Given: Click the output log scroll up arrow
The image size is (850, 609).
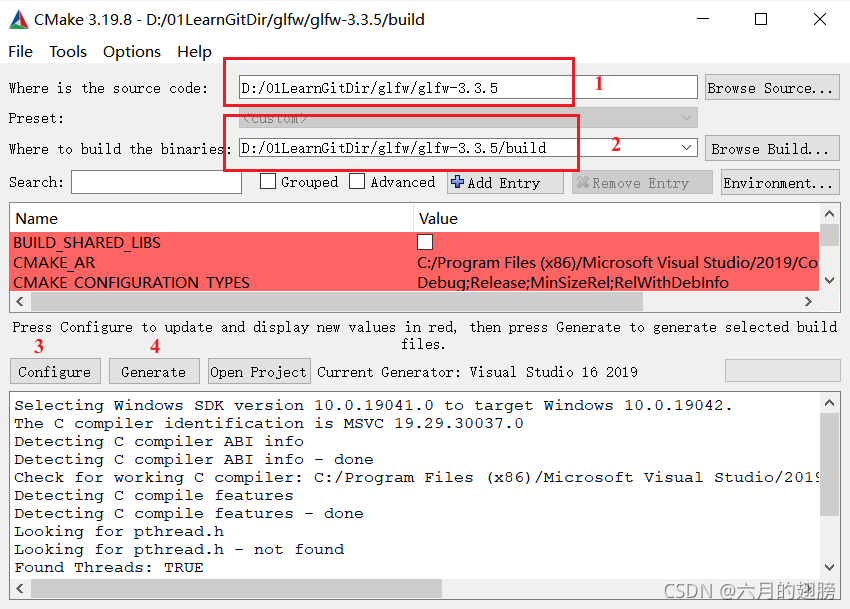Looking at the screenshot, I should (829, 402).
